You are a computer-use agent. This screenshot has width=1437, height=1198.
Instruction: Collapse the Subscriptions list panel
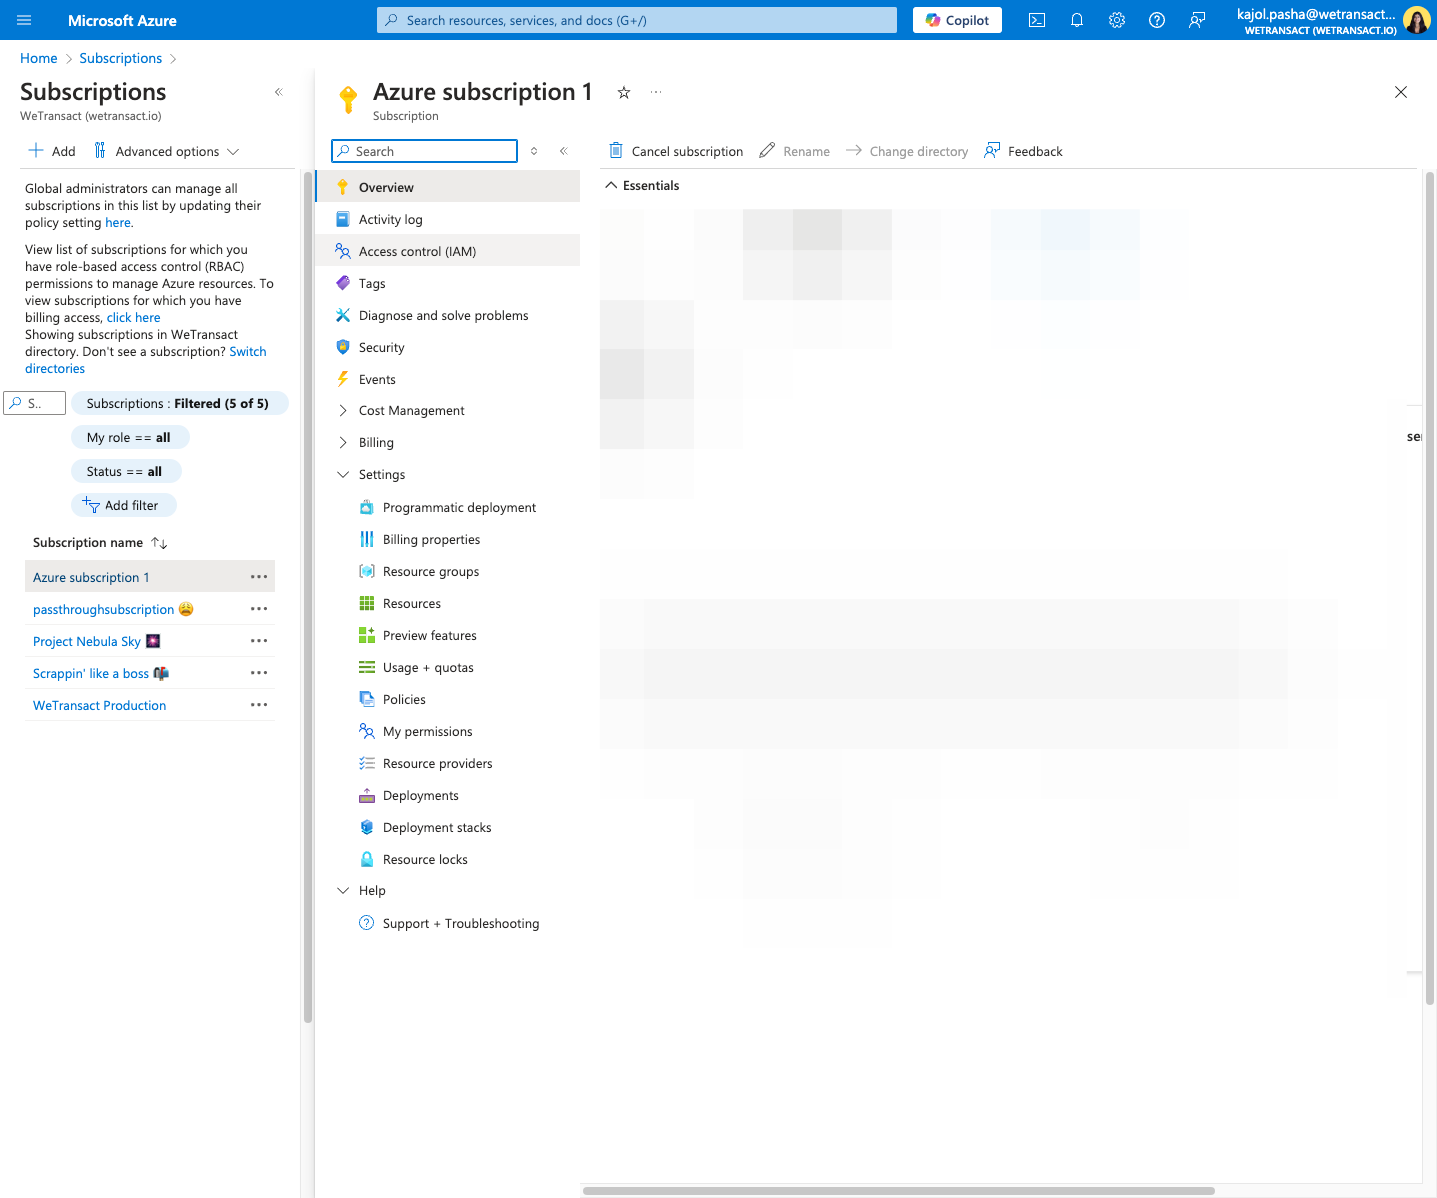coord(279,92)
